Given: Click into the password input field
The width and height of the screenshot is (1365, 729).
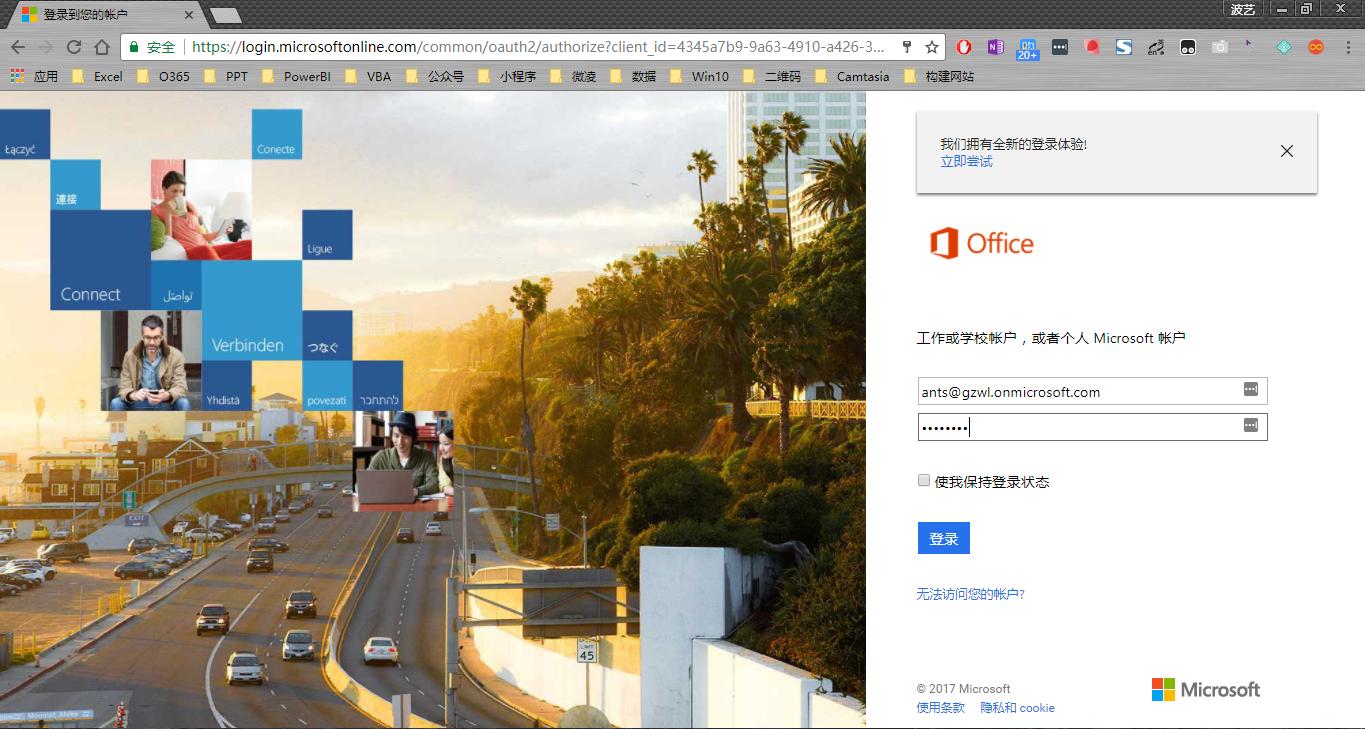Looking at the screenshot, I should (1092, 427).
